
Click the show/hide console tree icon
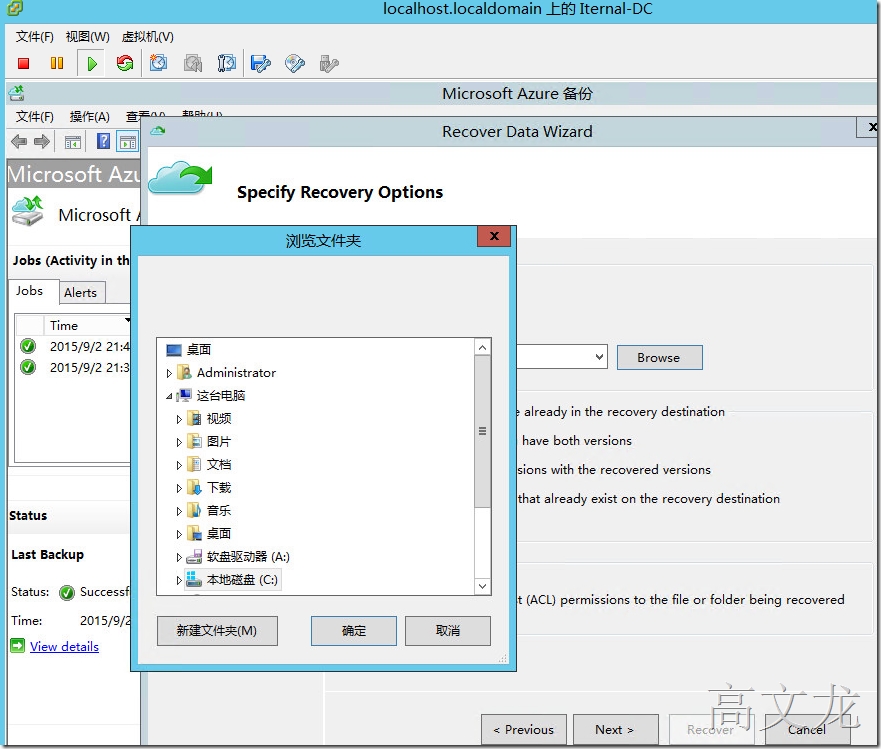(73, 142)
